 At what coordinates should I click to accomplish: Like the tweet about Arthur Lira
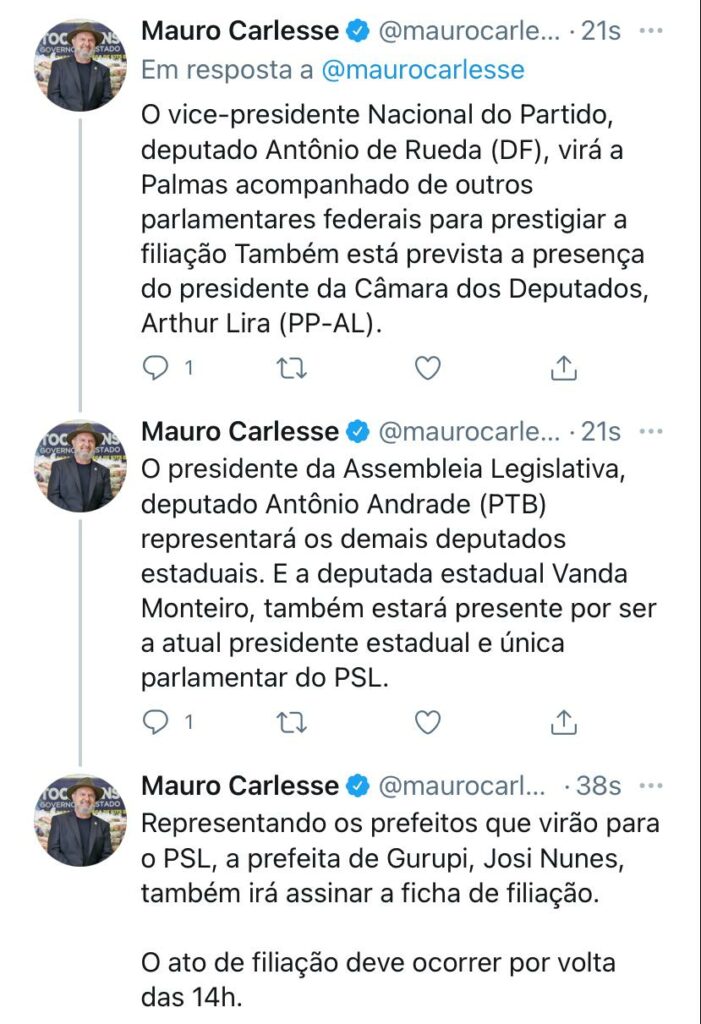click(428, 368)
